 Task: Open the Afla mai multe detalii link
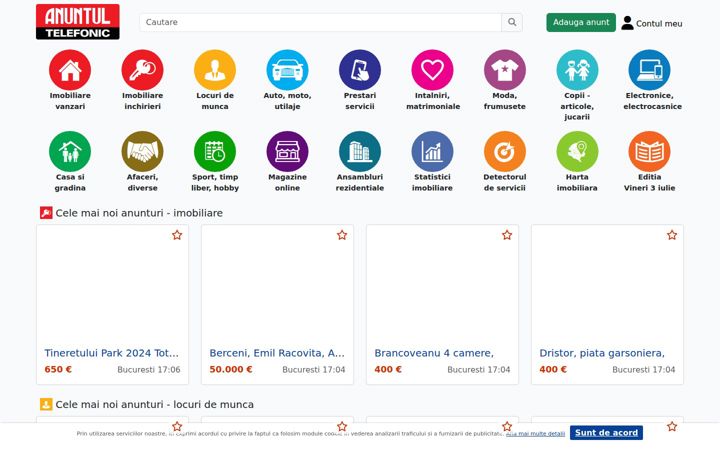point(535,433)
